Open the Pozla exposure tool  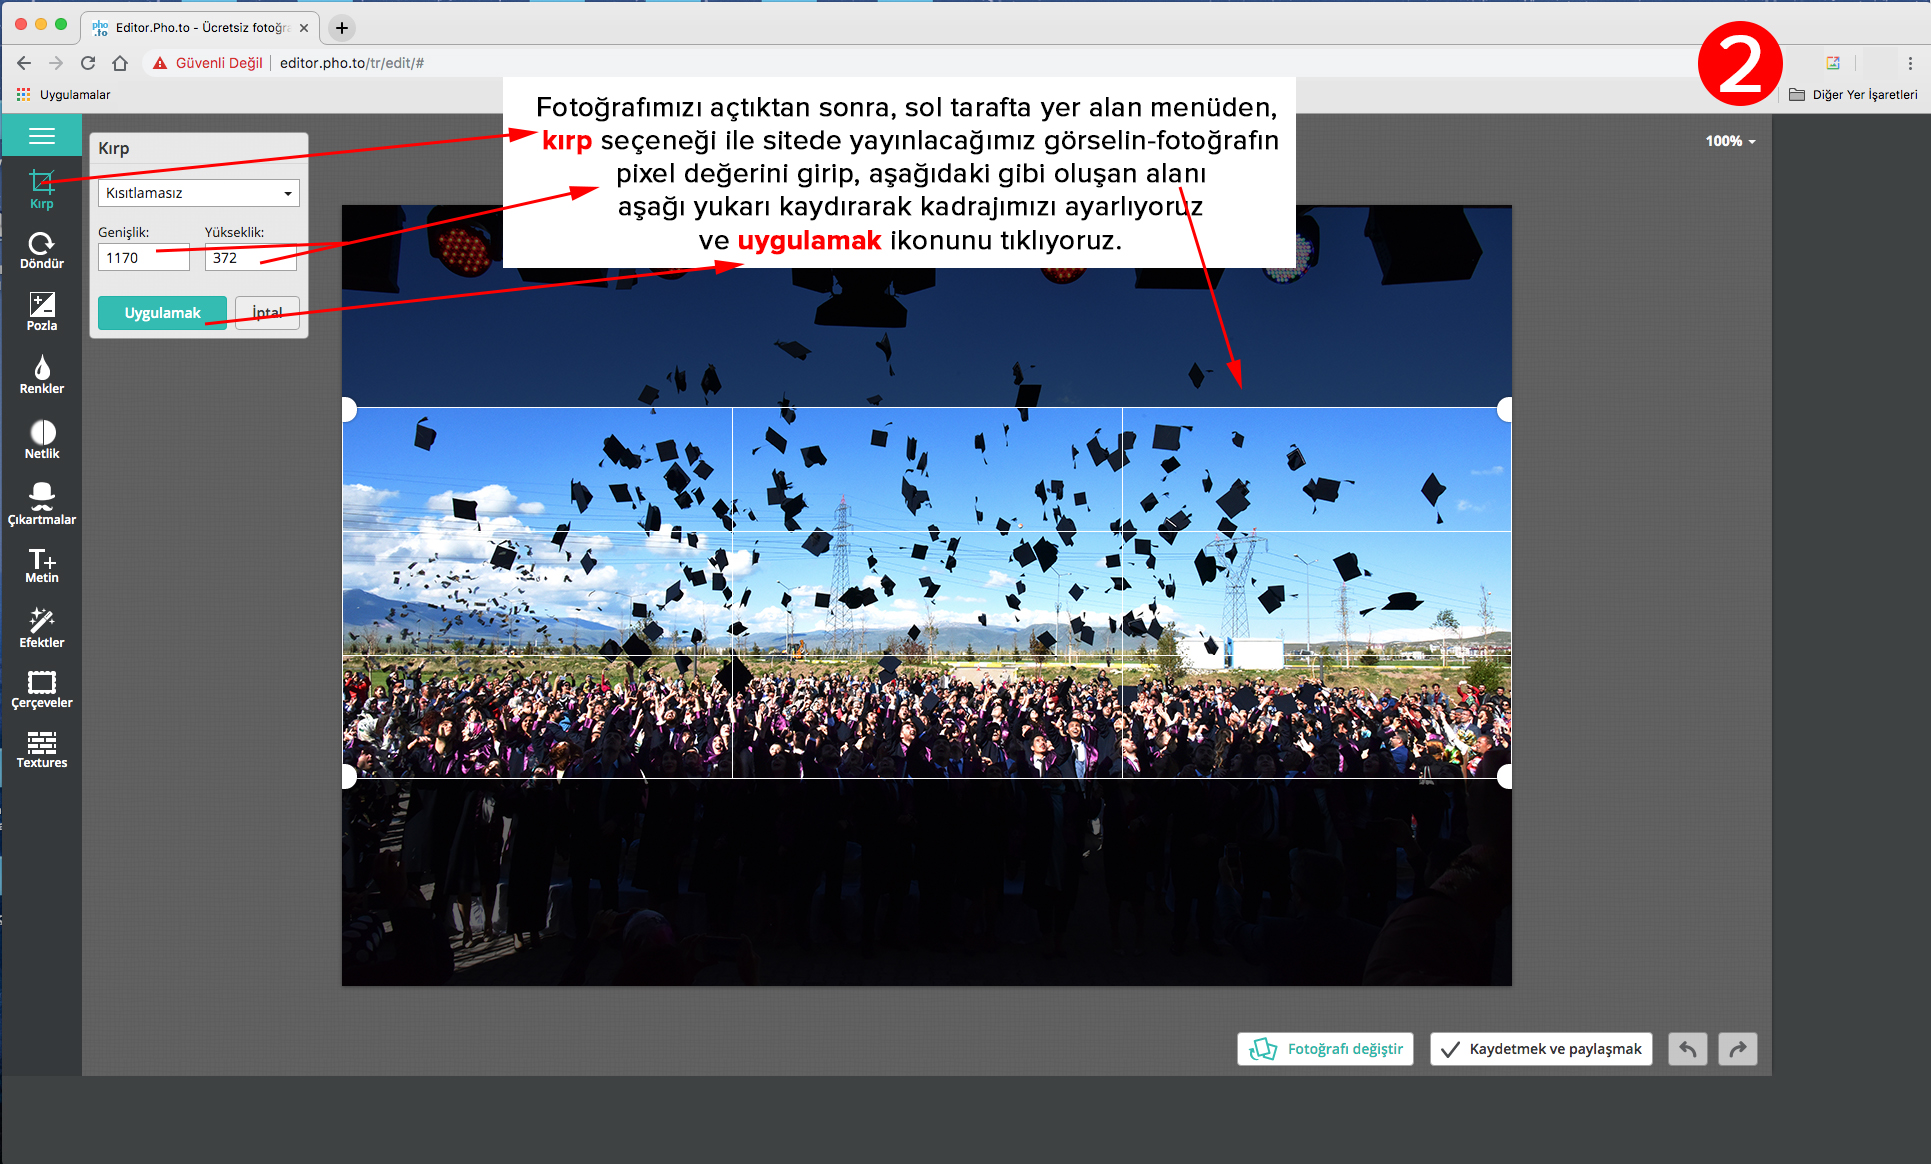41,311
